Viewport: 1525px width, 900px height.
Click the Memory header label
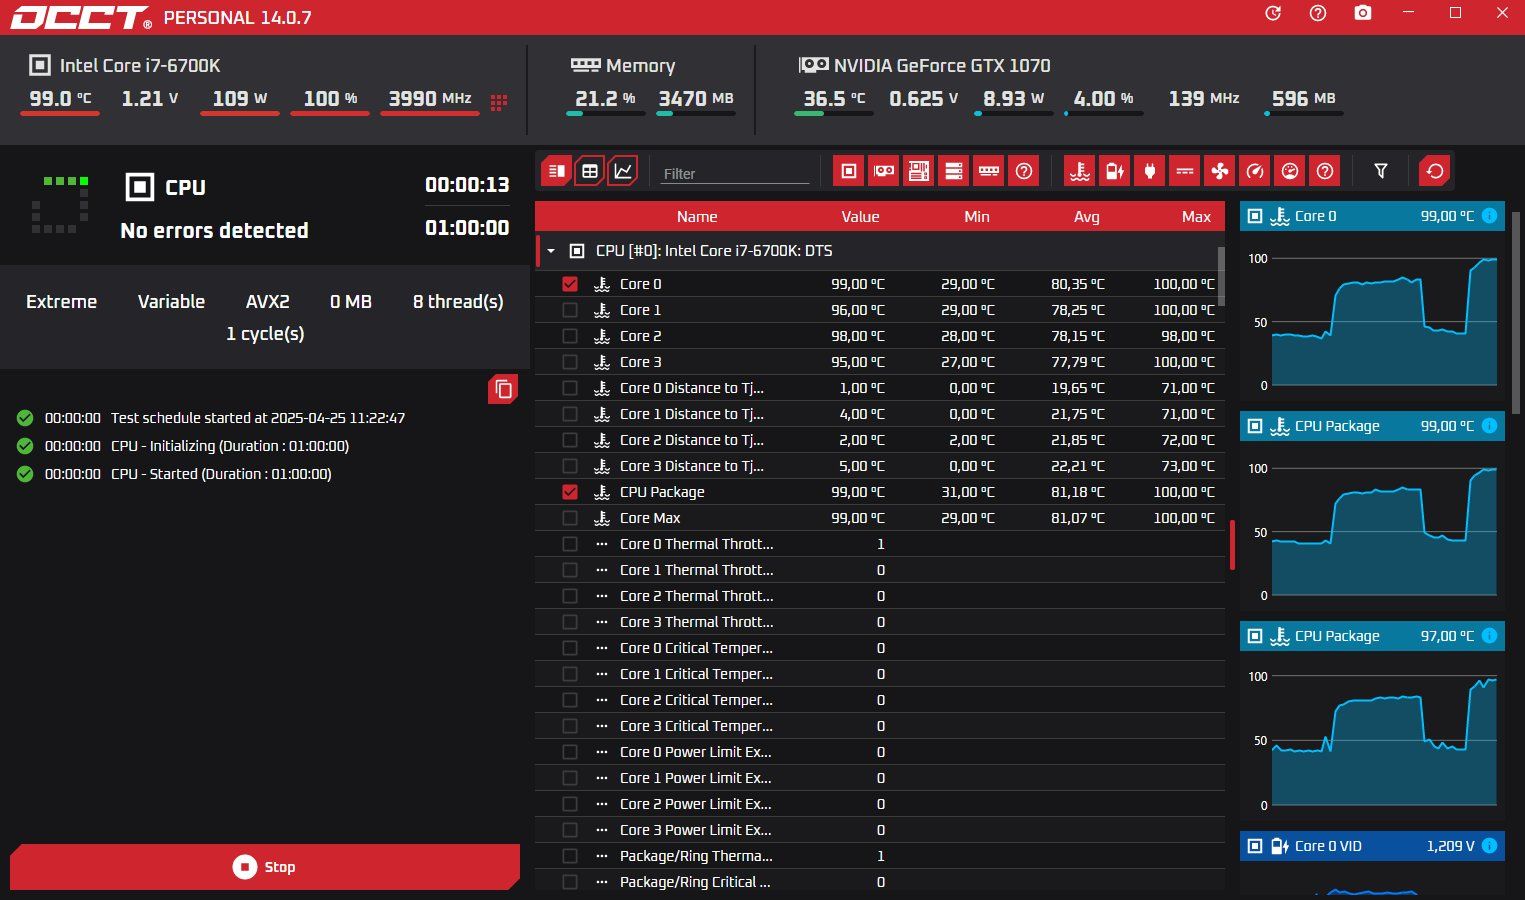[640, 66]
